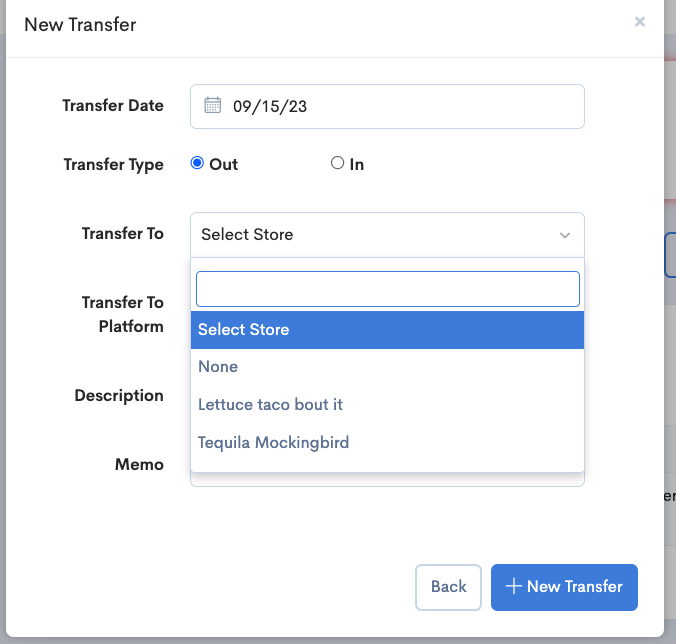The image size is (676, 644).
Task: Click the Out label text
Action: (224, 164)
